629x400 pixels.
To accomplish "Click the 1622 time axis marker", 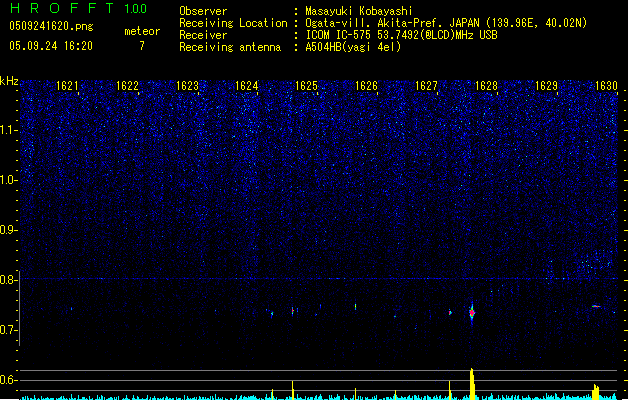I will tap(127, 86).
